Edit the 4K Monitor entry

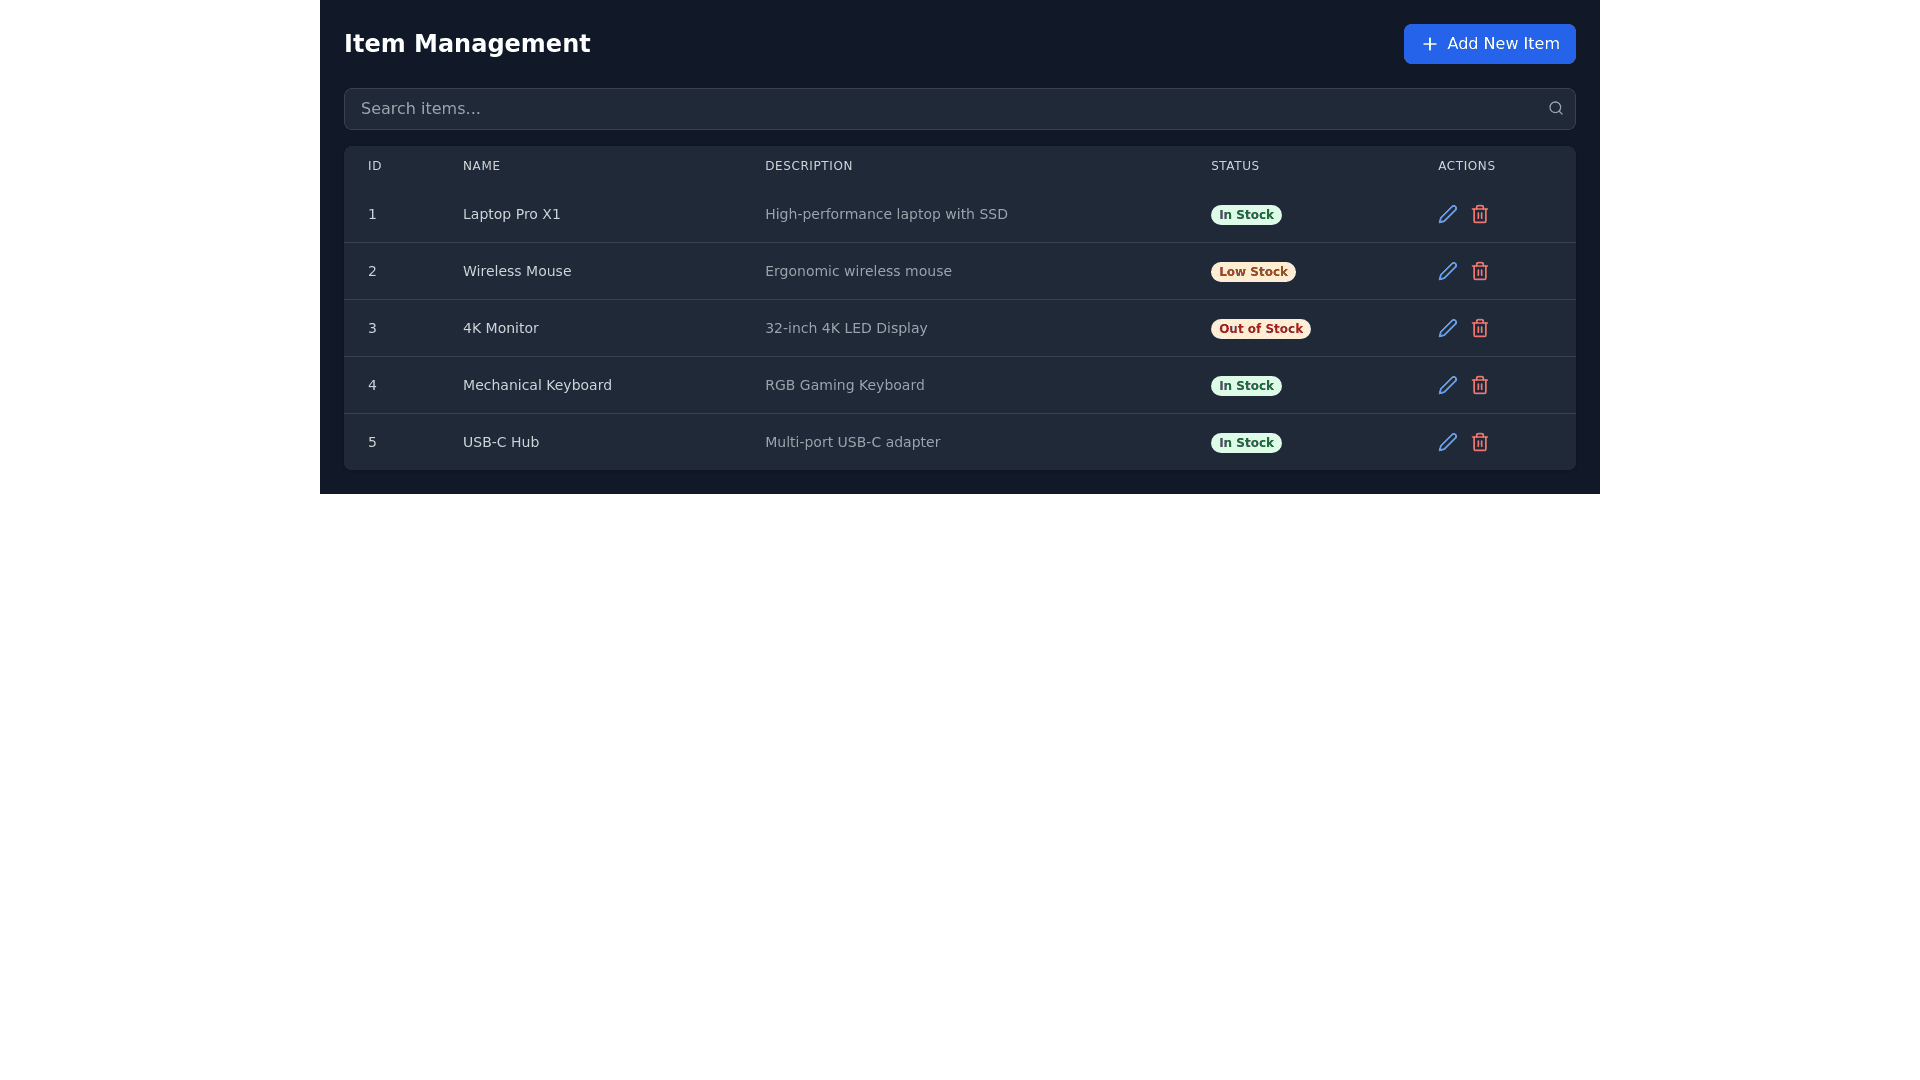(1447, 328)
